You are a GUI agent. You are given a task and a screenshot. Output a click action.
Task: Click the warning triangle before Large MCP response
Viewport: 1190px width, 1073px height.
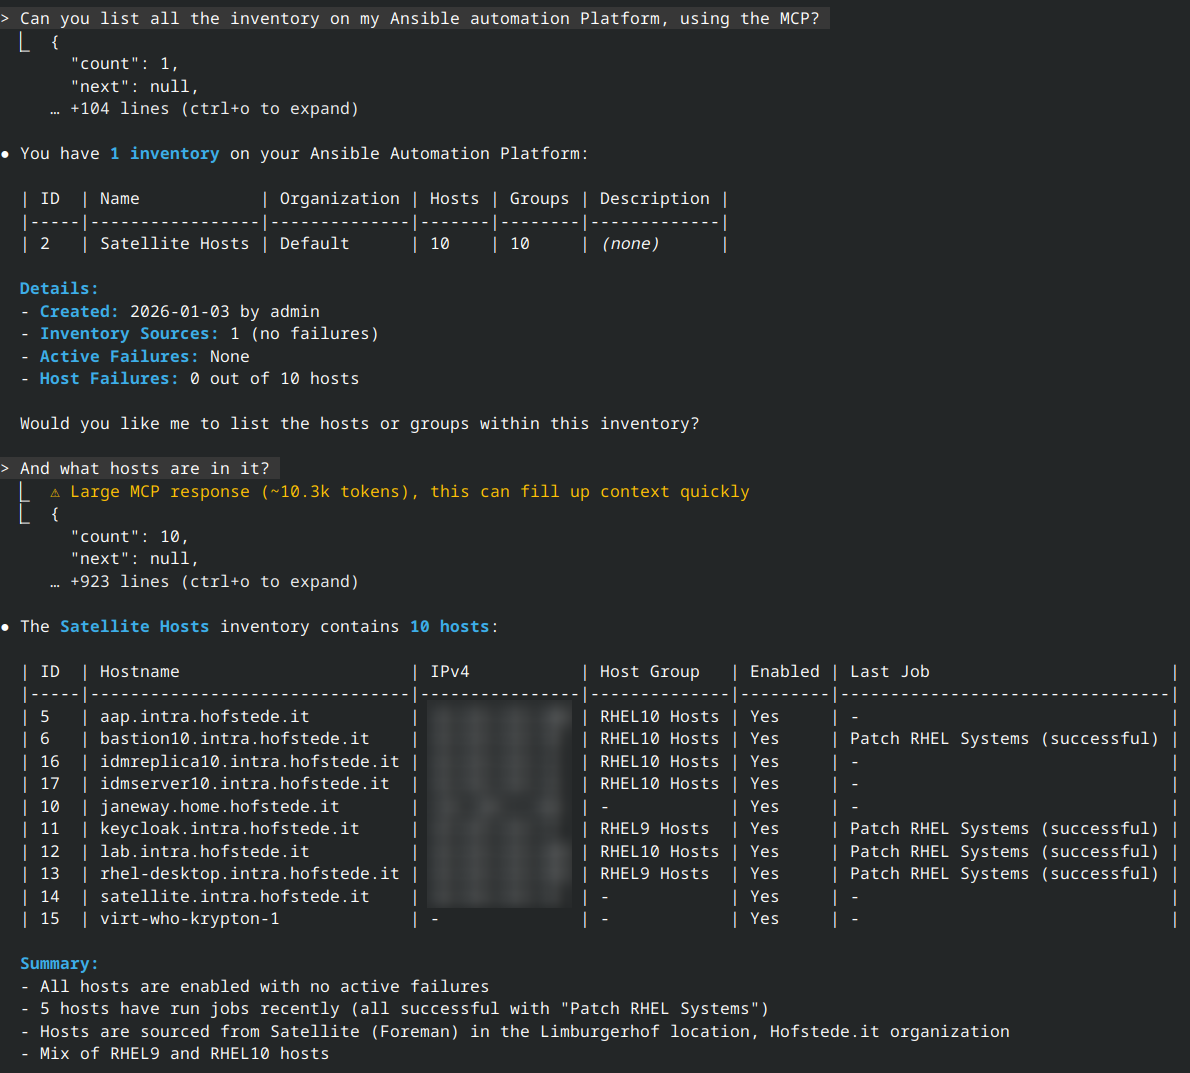55,492
